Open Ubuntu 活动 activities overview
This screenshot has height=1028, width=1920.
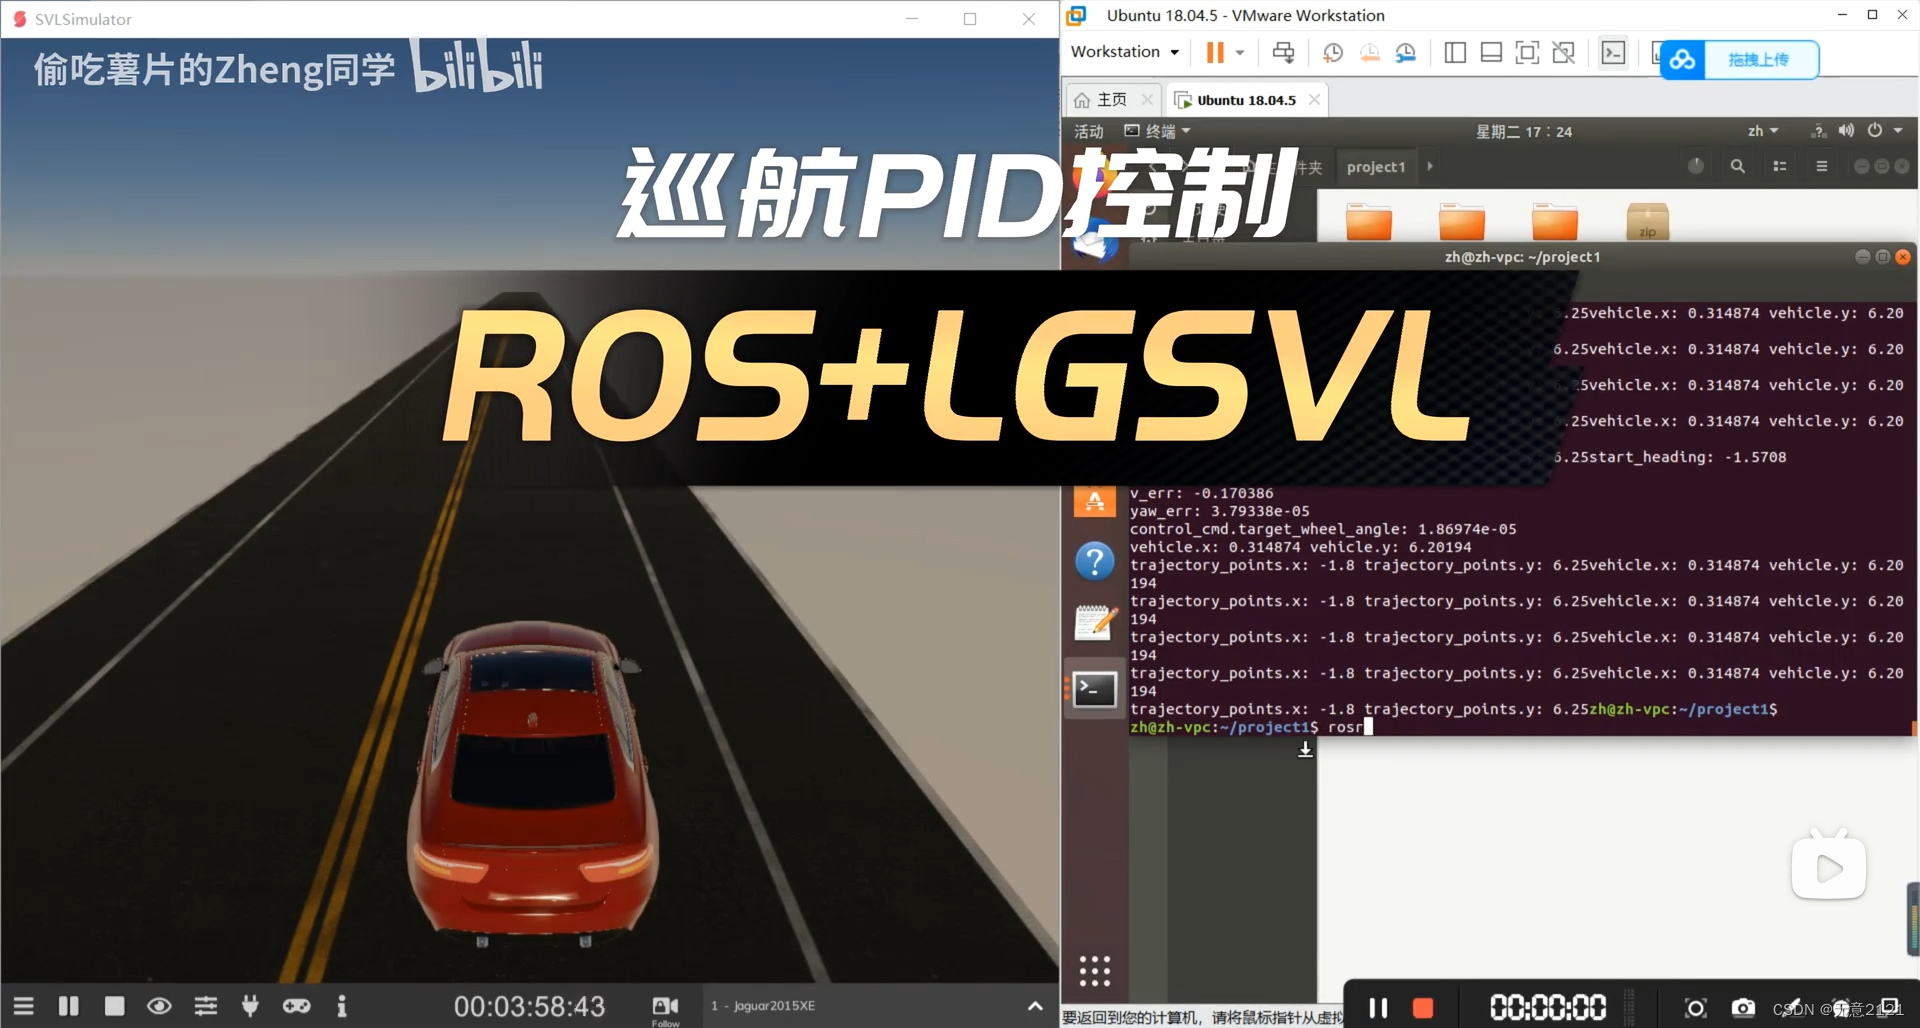[1088, 132]
